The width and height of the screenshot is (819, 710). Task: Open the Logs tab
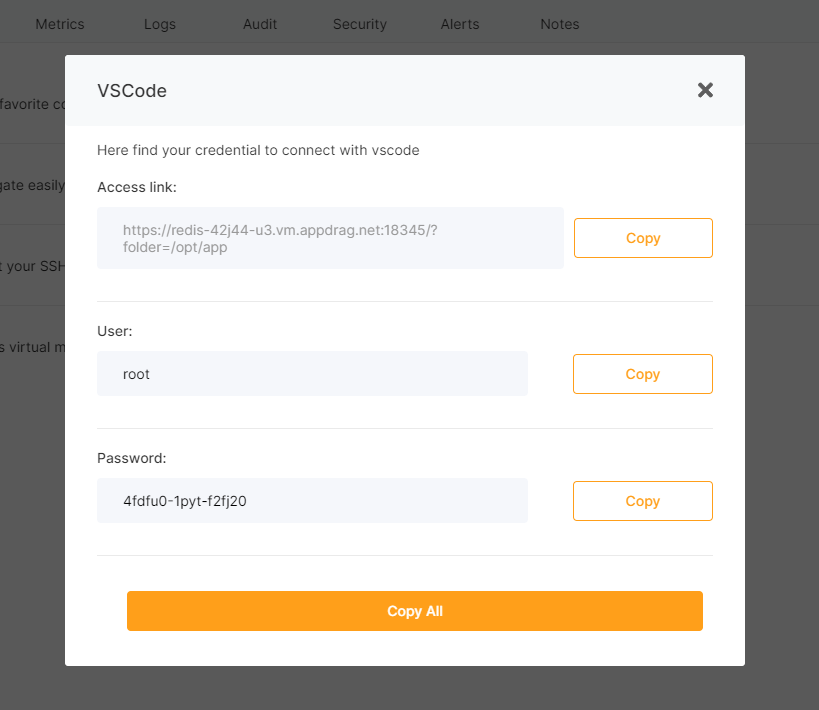coord(160,24)
